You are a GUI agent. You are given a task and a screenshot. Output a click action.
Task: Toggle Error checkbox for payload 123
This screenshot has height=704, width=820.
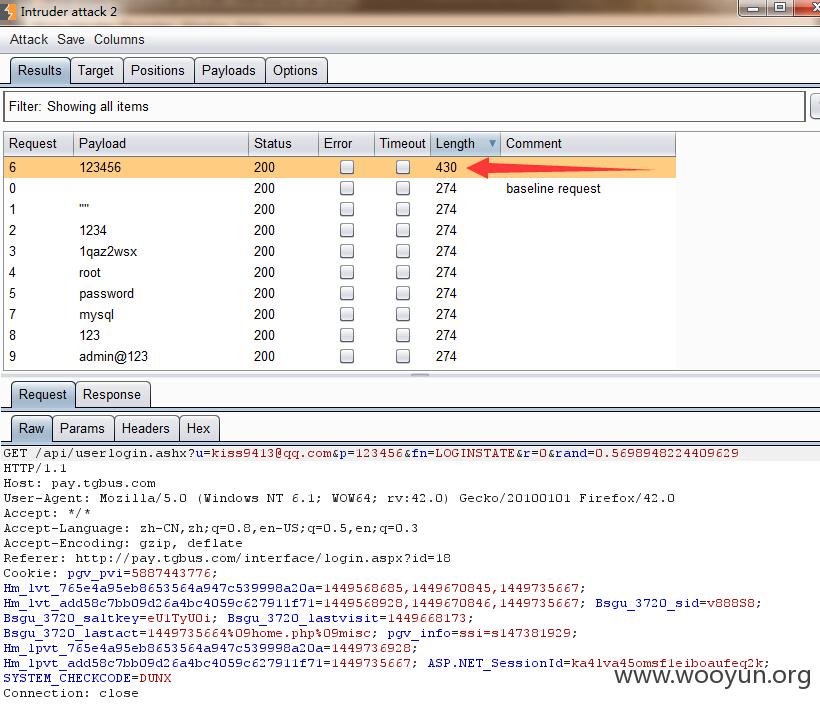pos(347,335)
